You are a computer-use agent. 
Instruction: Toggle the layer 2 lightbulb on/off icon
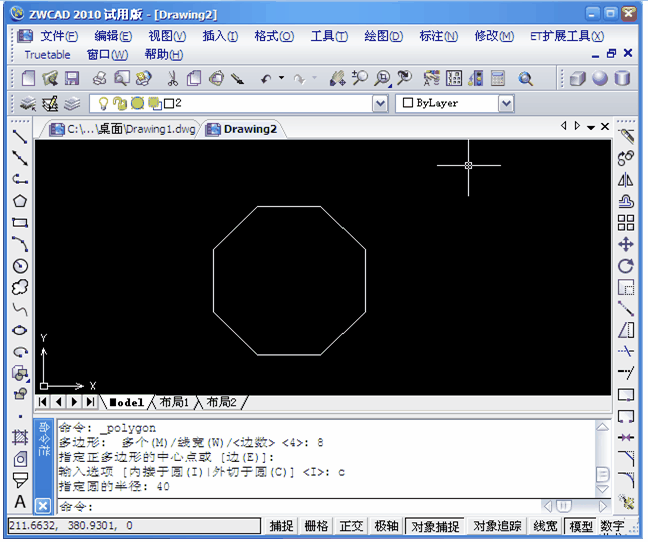(x=103, y=103)
